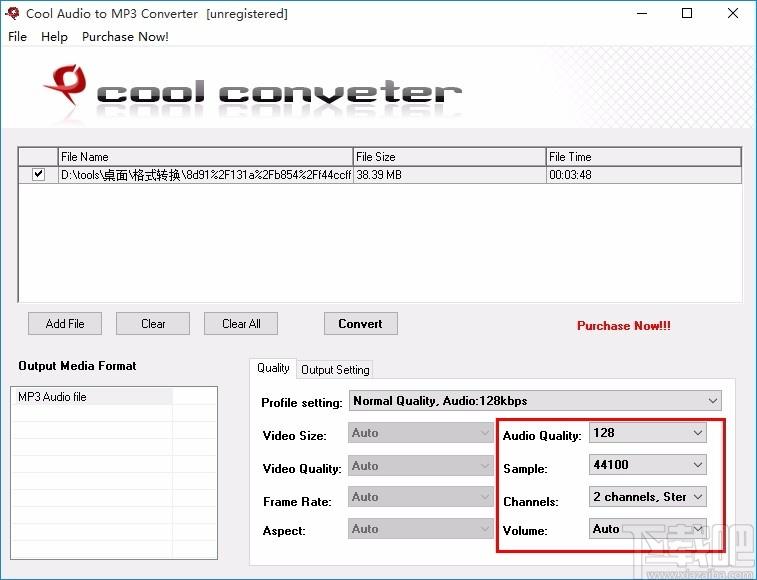The width and height of the screenshot is (757, 580).
Task: Open the Sample rate dropdown showing 44100
Action: (x=647, y=465)
